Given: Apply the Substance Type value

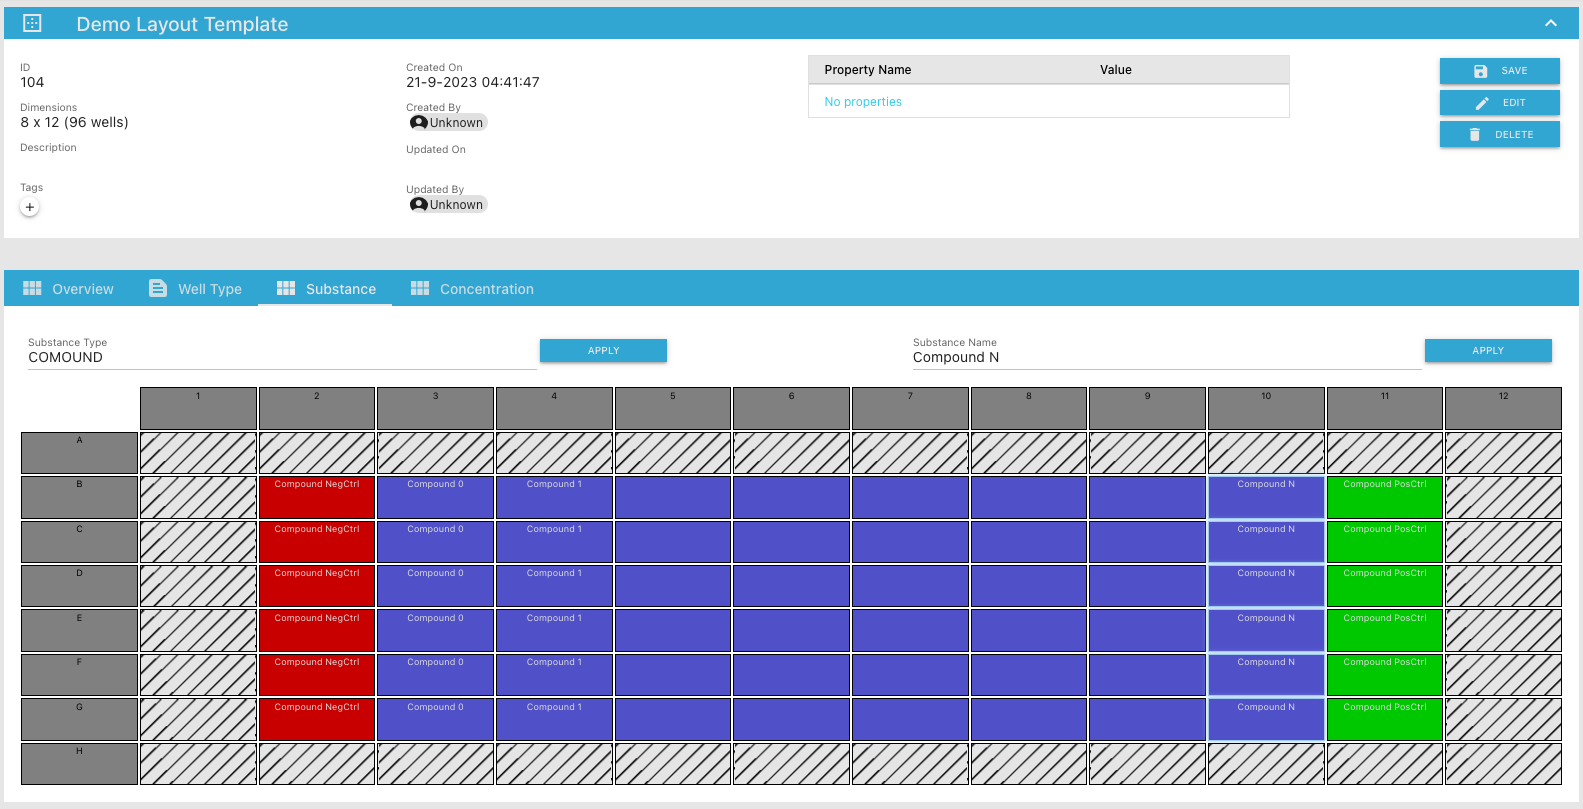Looking at the screenshot, I should pos(603,351).
